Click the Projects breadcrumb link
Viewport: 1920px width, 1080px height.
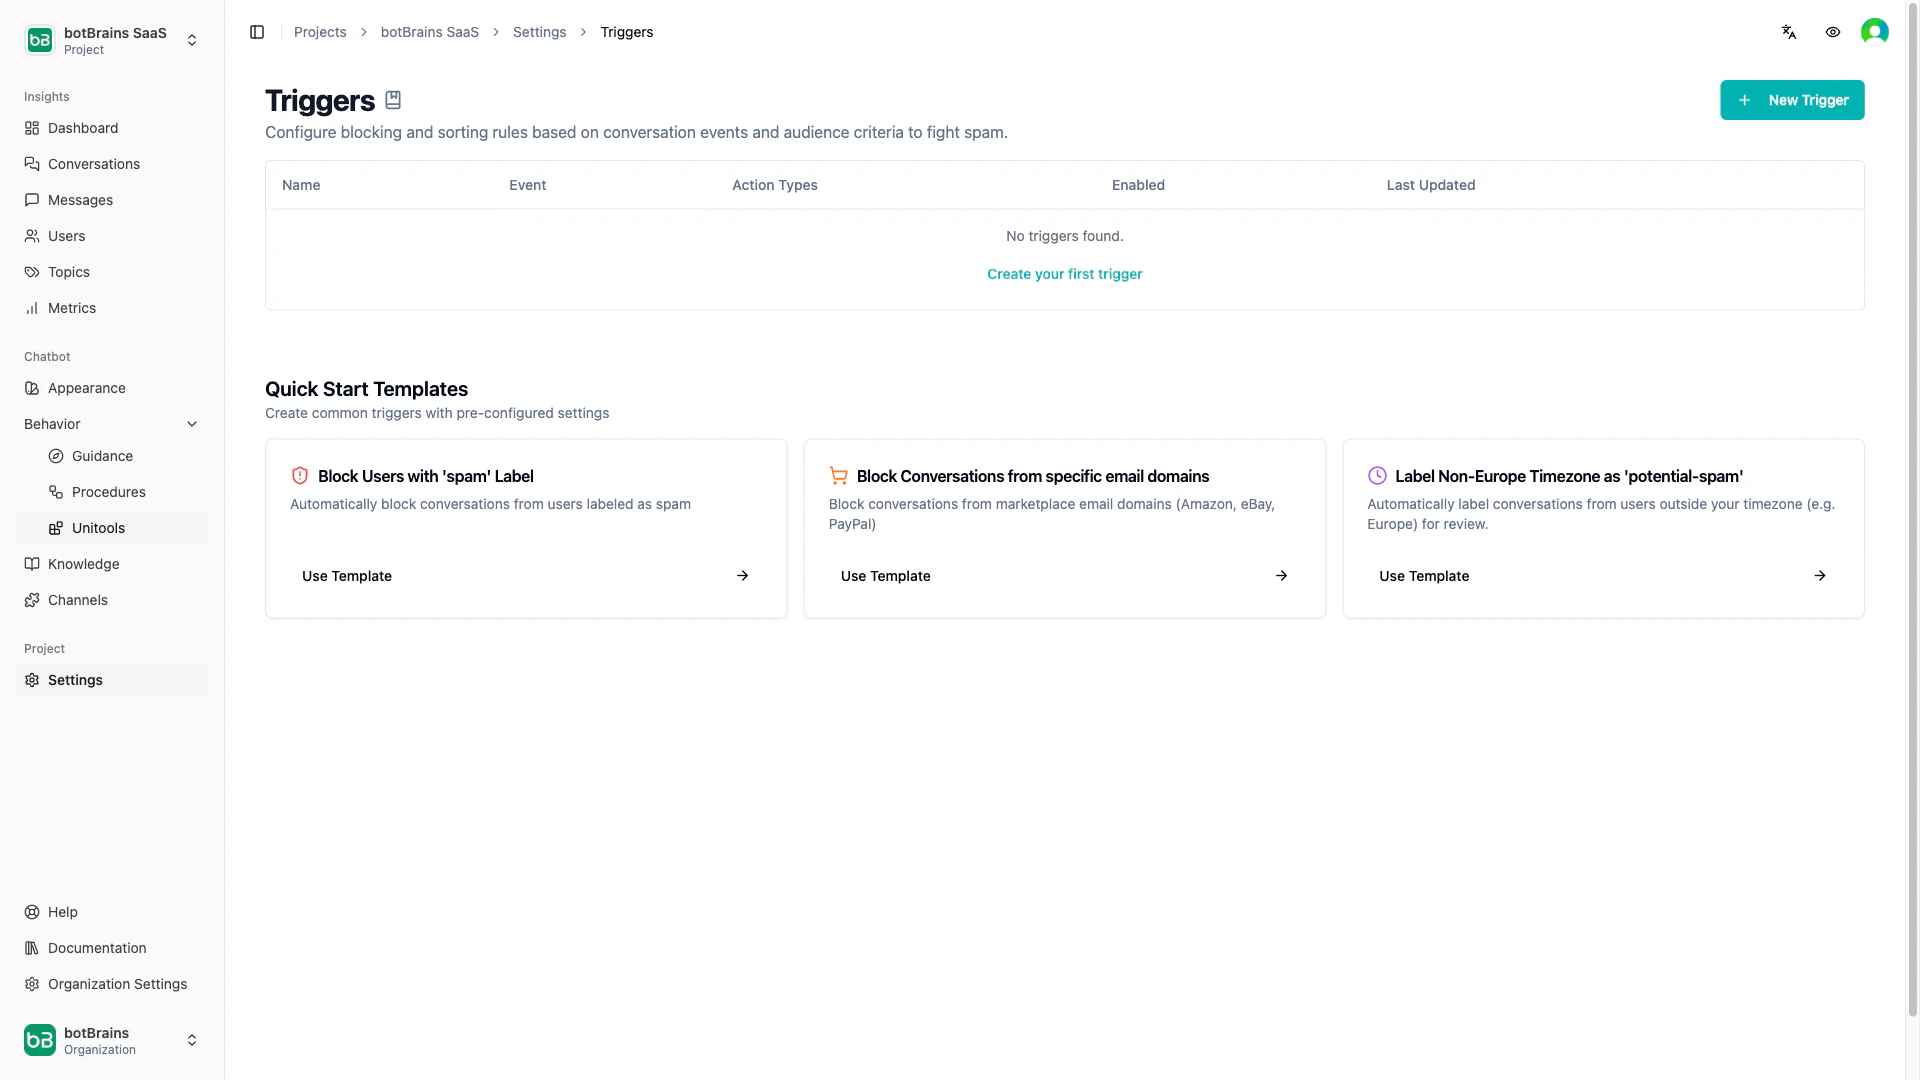tap(319, 31)
